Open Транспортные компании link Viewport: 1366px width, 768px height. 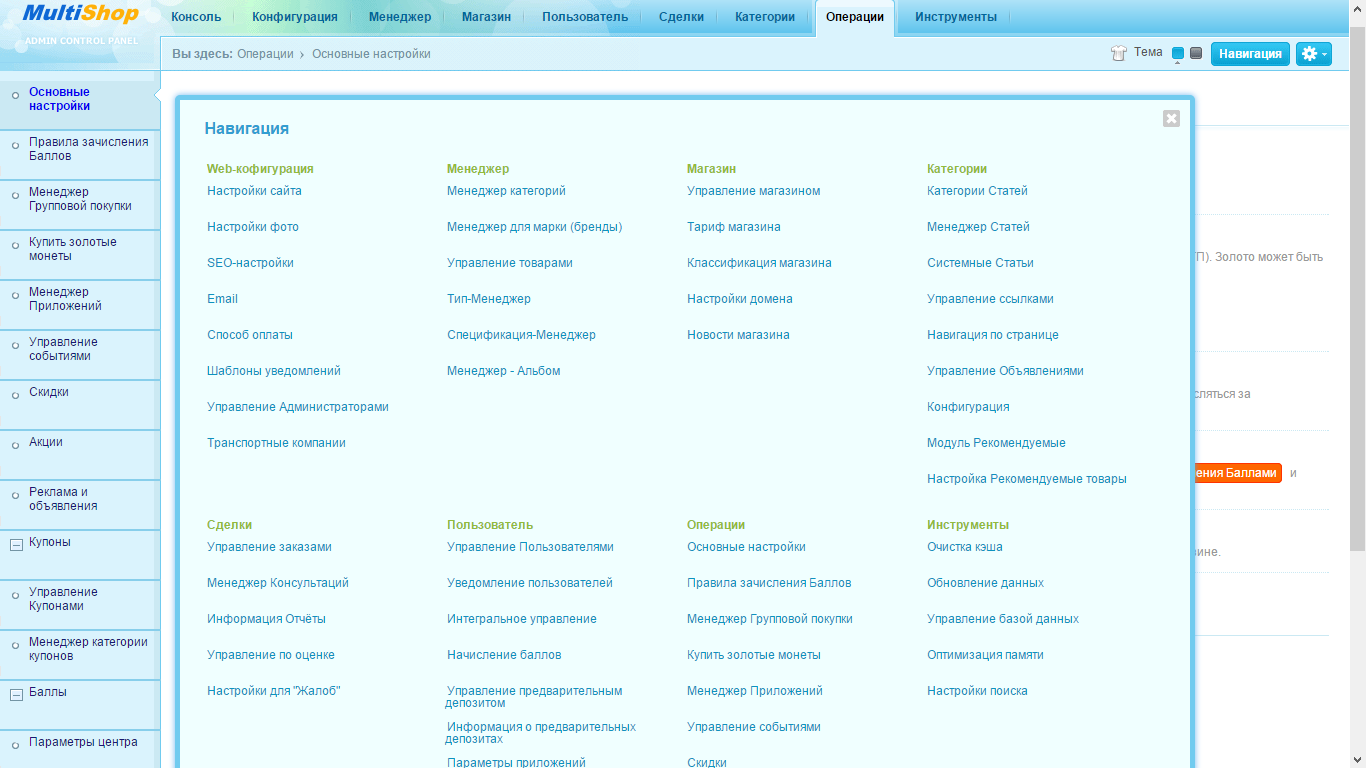coord(276,443)
